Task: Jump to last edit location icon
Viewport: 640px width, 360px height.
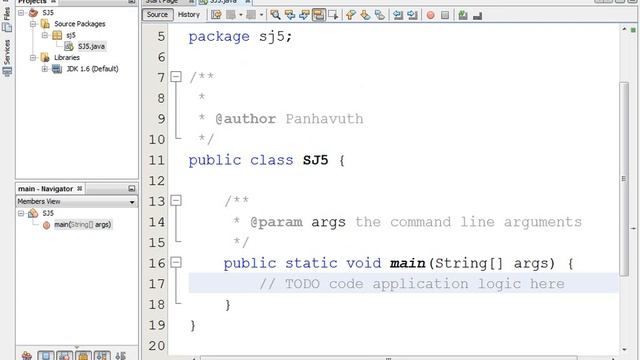Action: coord(216,15)
